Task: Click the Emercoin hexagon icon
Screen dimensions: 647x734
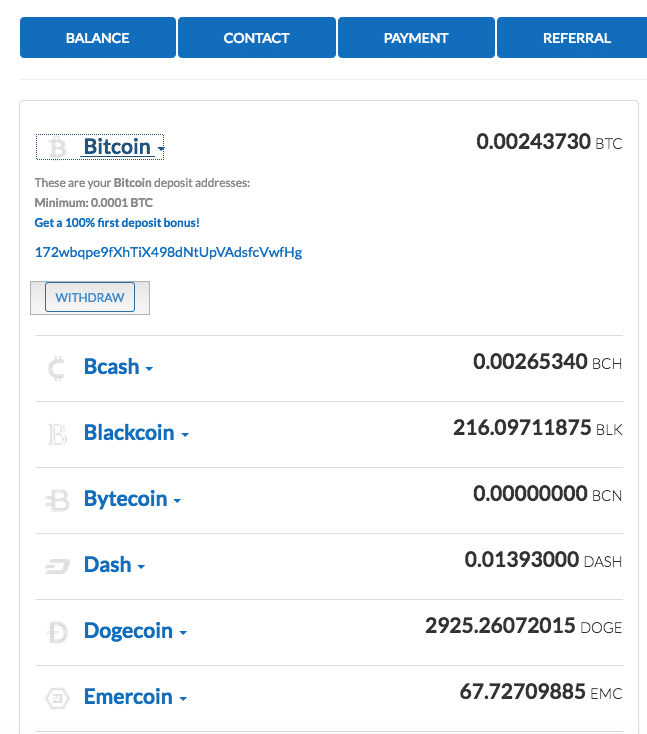Action: [57, 698]
